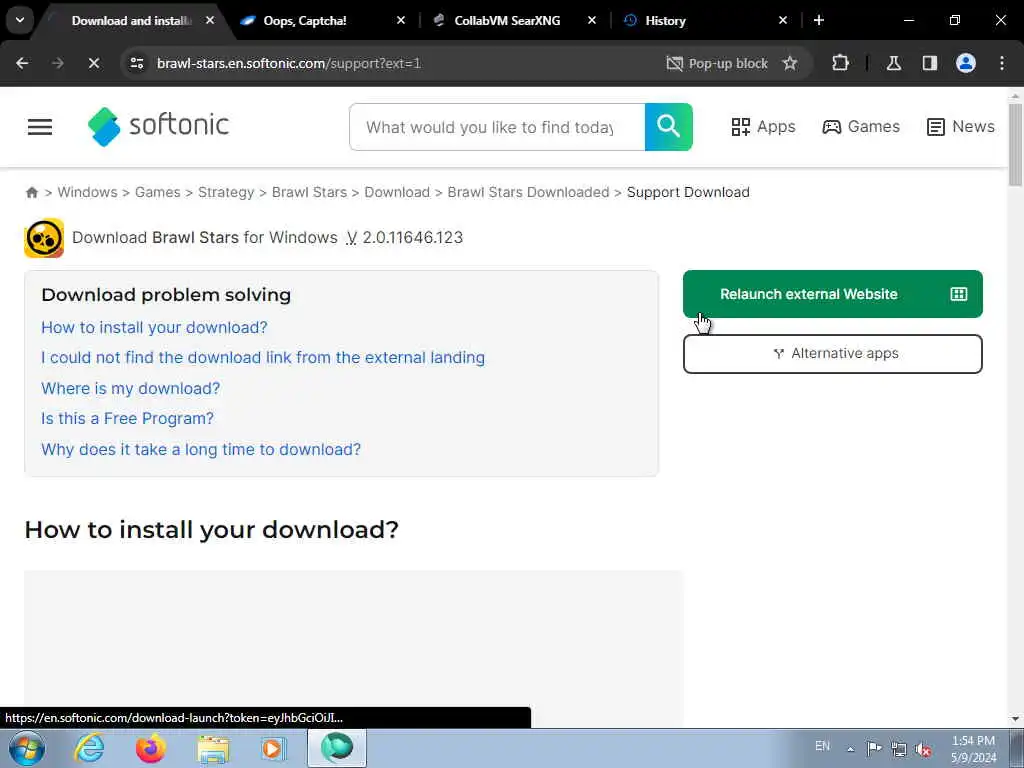Viewport: 1024px width, 768px height.
Task: Click the search magnifier button
Action: point(669,127)
